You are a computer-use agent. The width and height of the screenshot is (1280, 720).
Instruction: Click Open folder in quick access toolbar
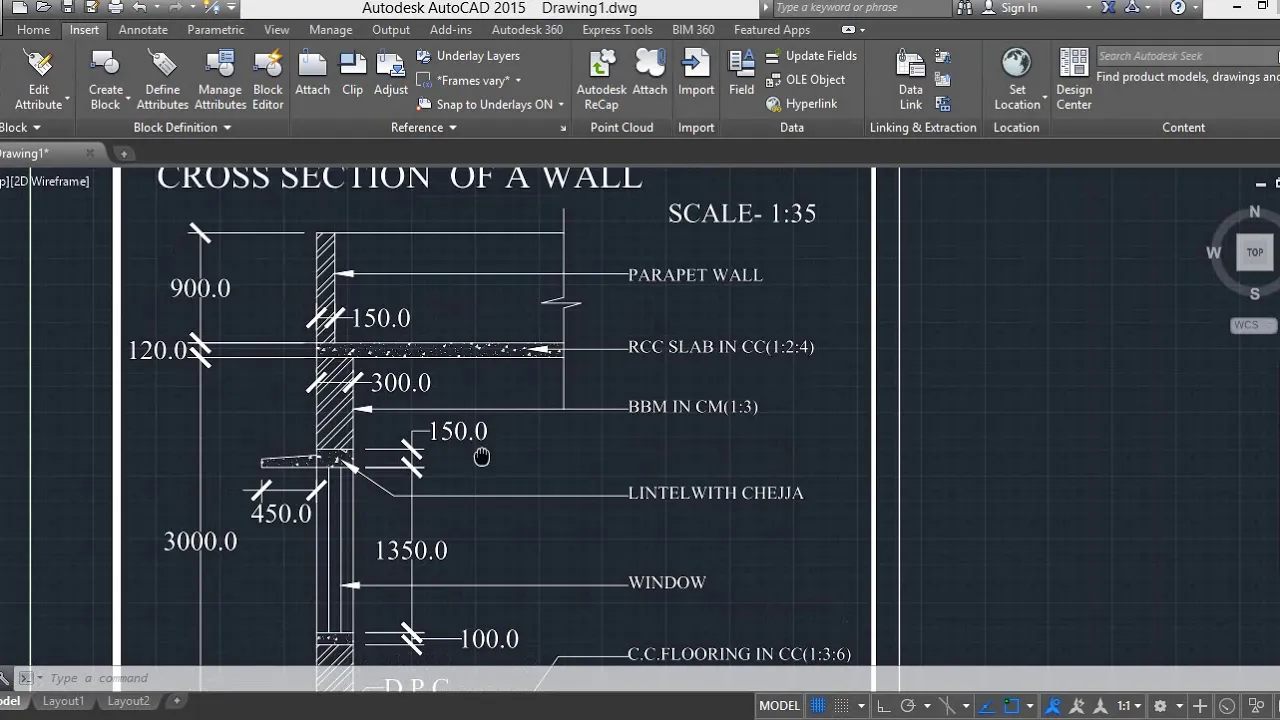click(44, 7)
